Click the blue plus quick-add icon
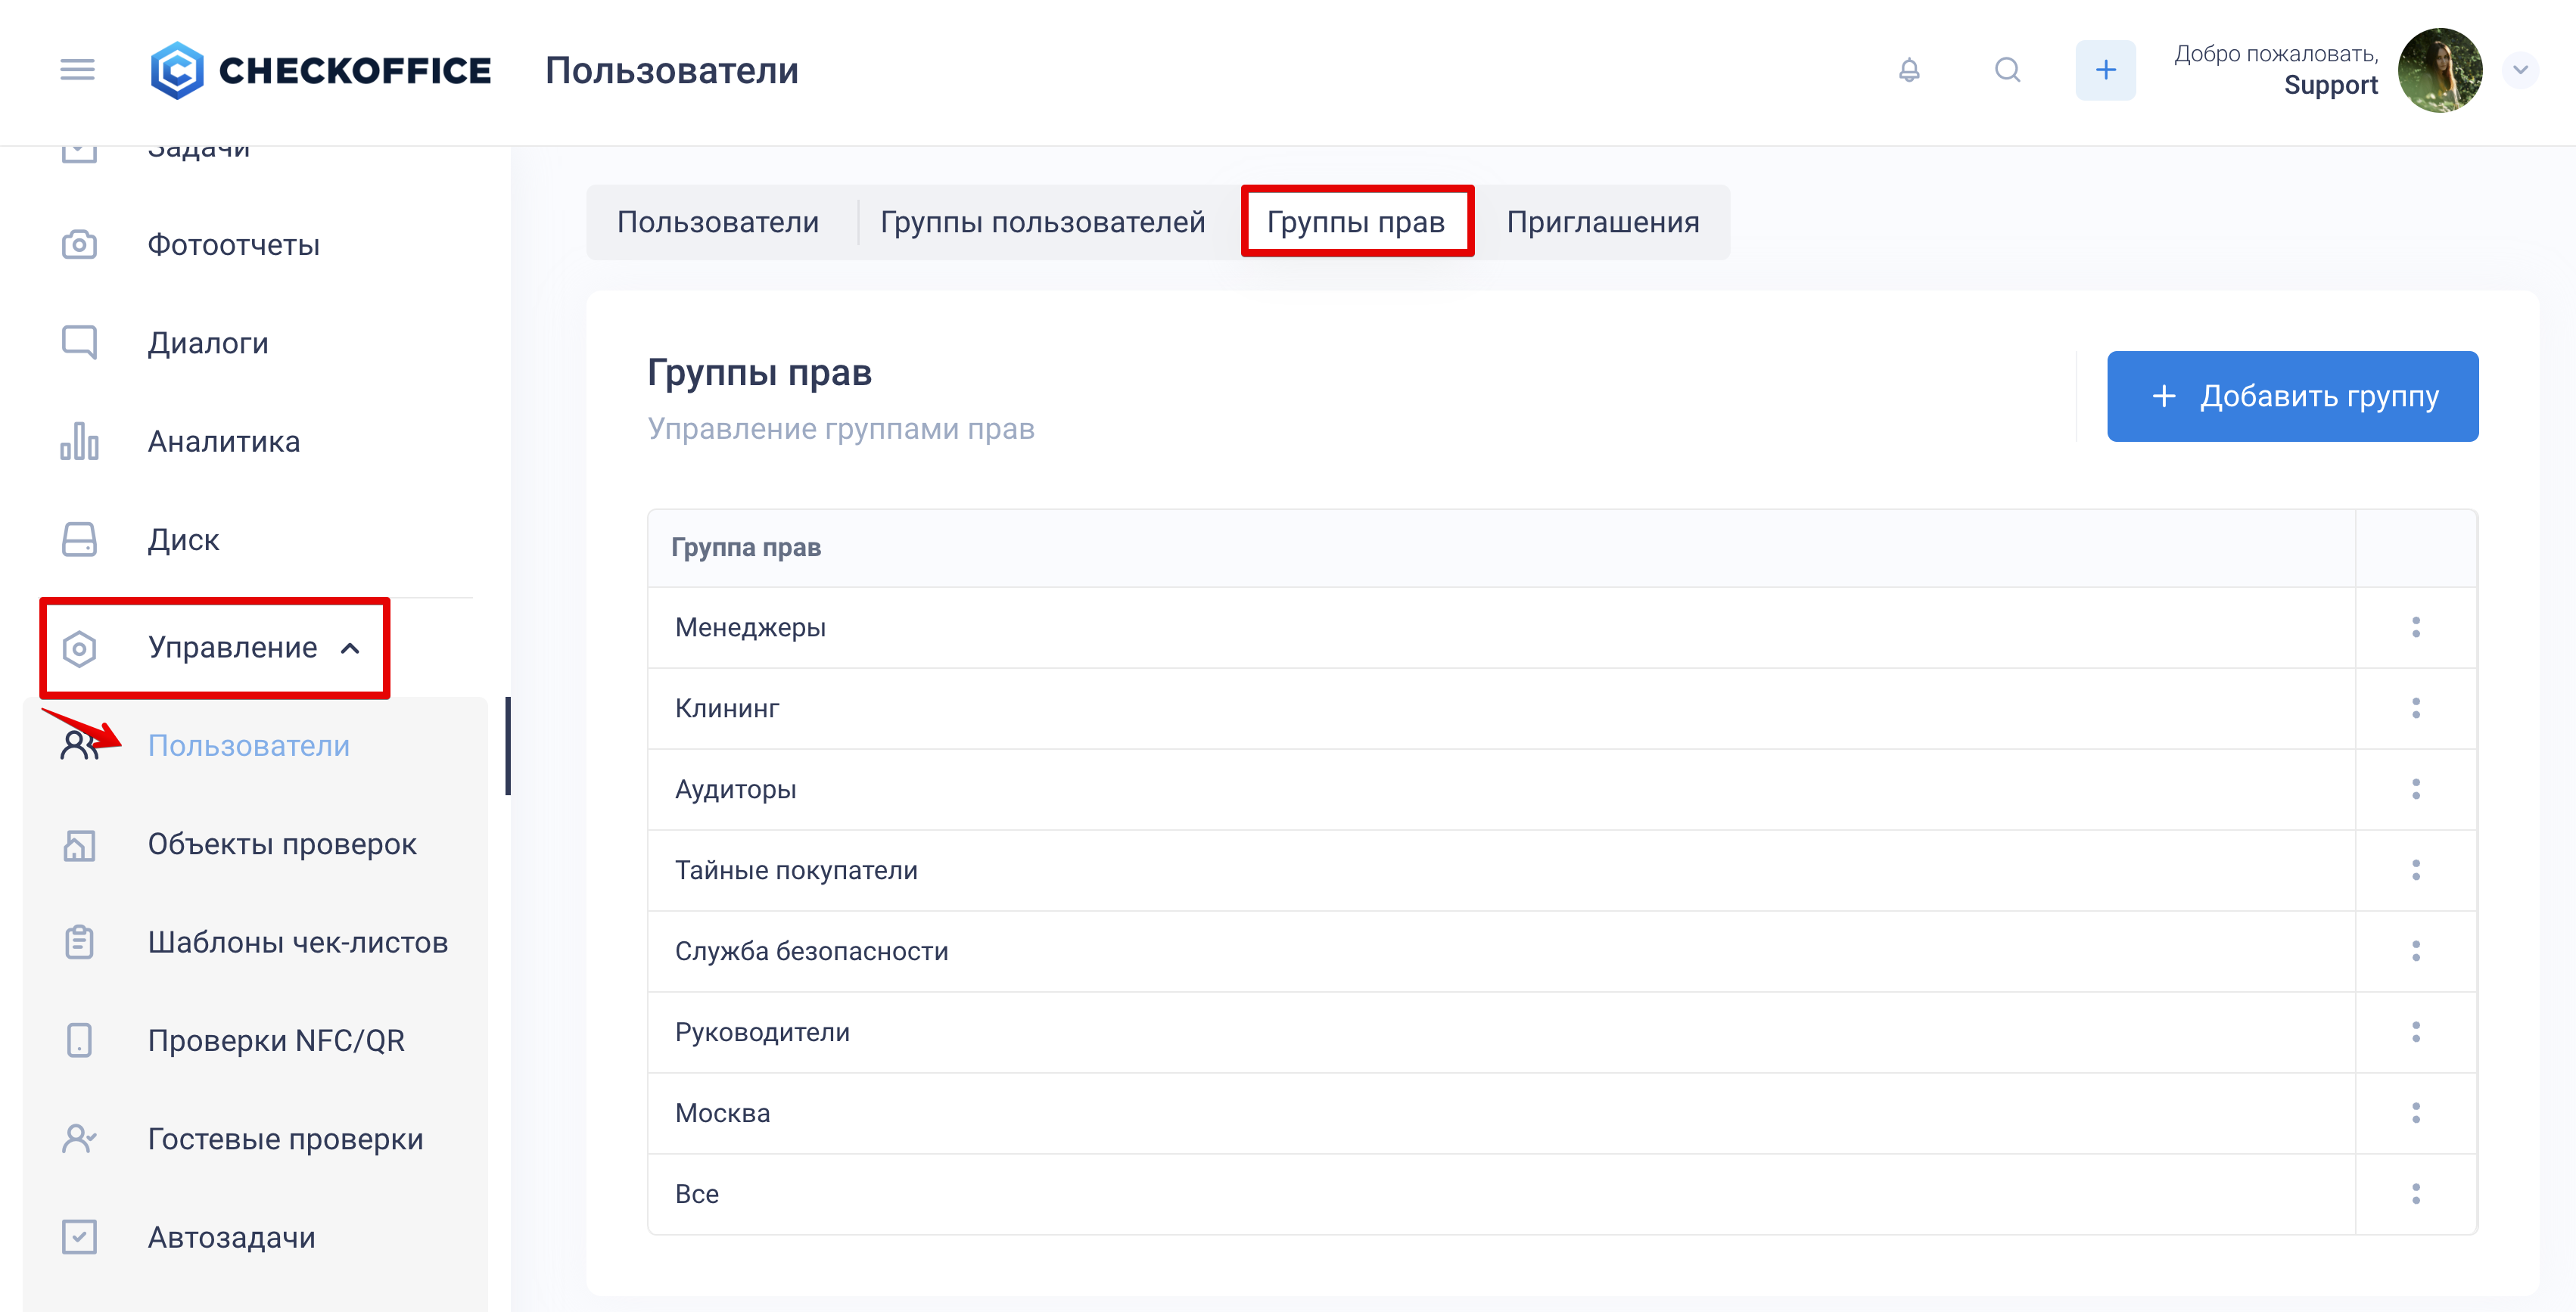The image size is (2576, 1312). click(x=2105, y=70)
